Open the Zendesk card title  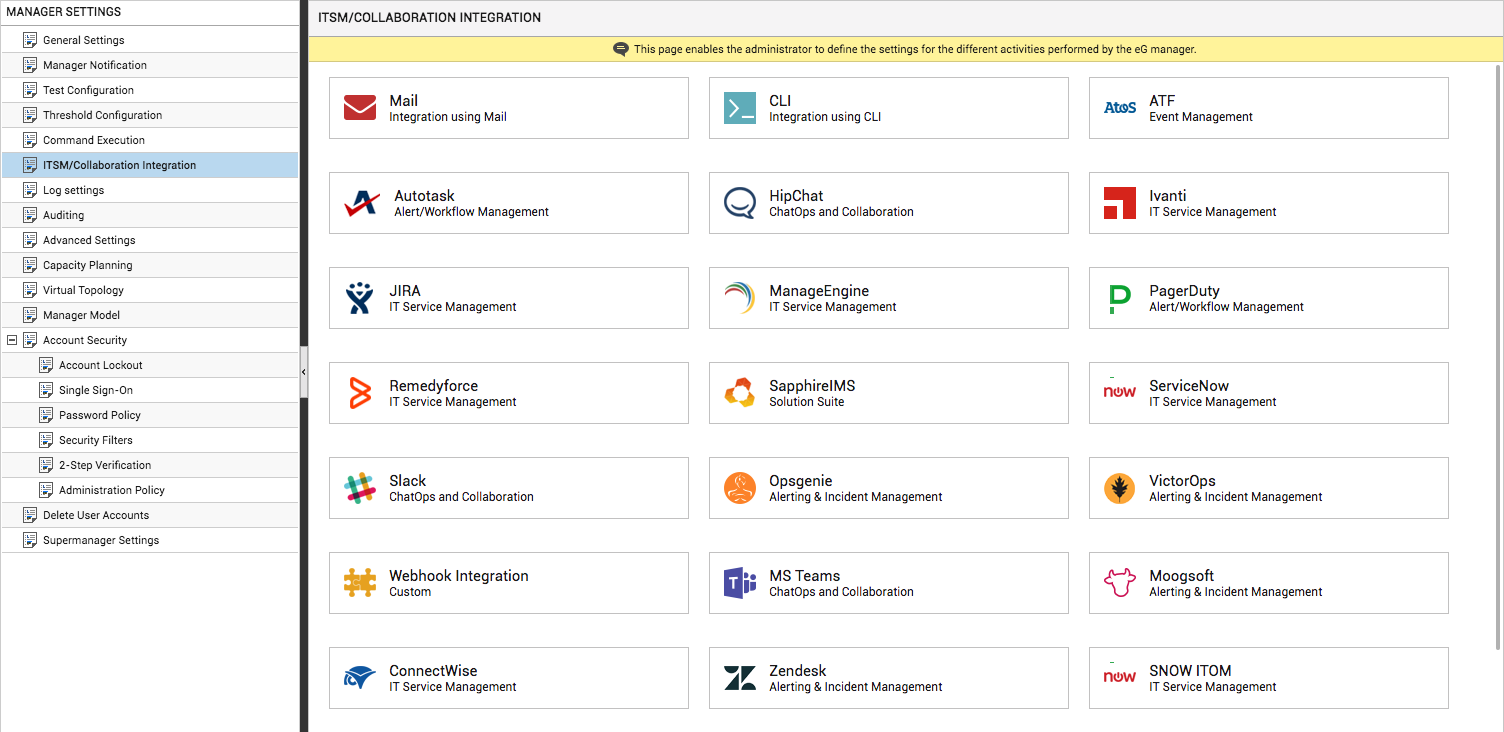click(798, 671)
